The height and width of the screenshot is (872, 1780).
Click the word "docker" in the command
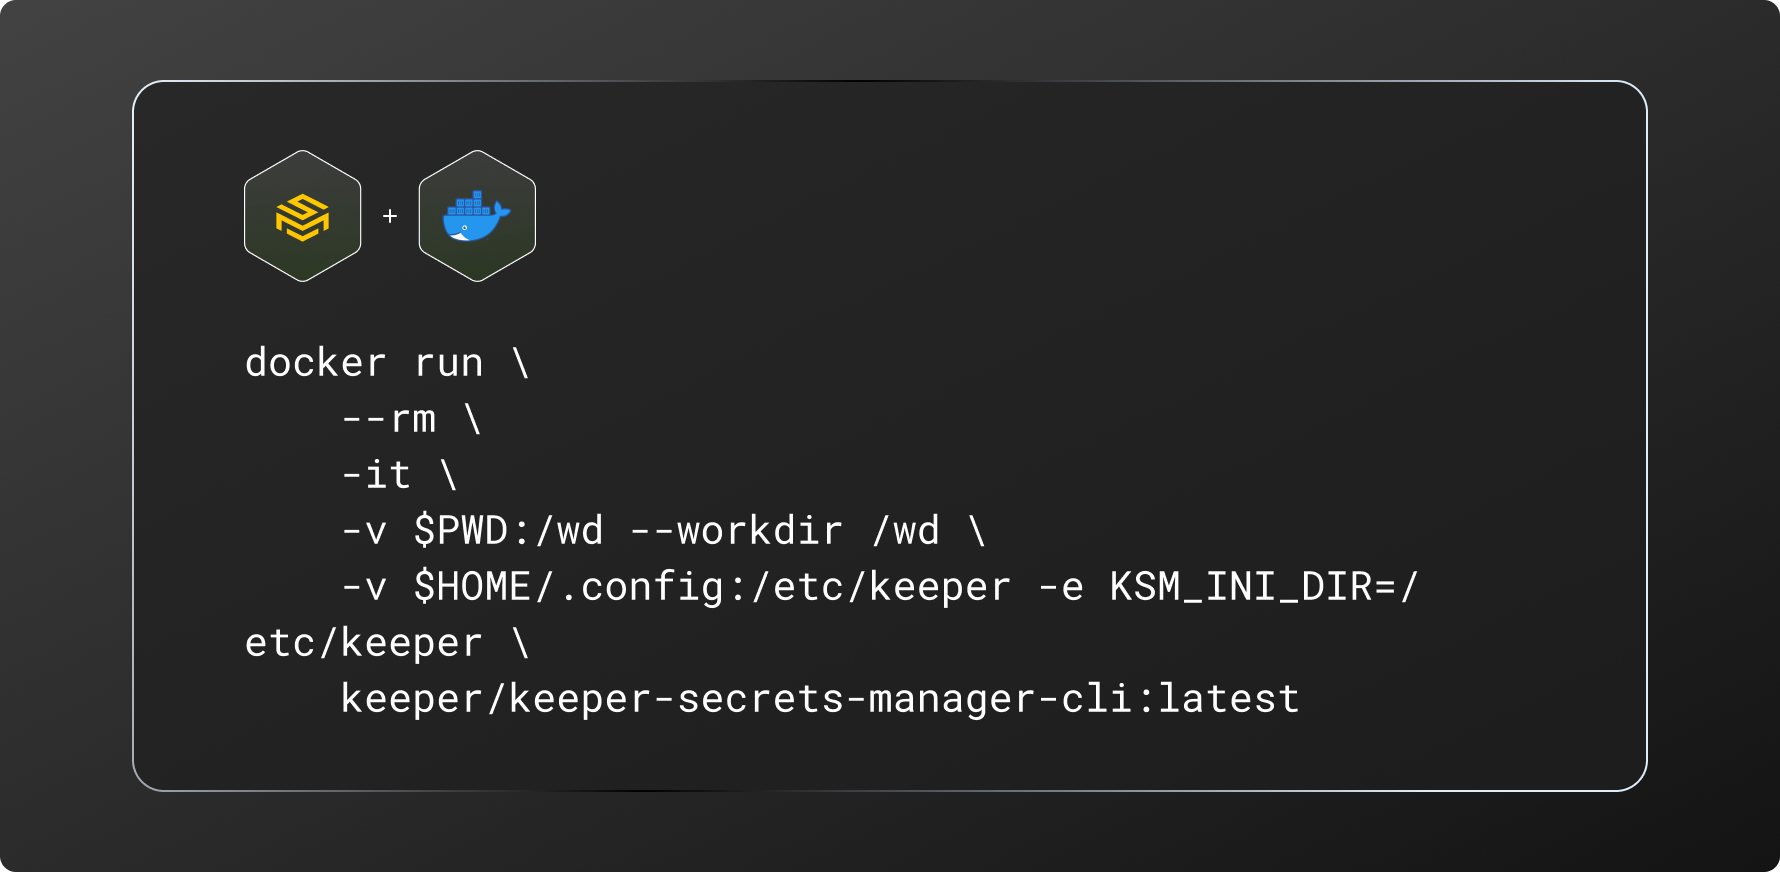(x=315, y=363)
